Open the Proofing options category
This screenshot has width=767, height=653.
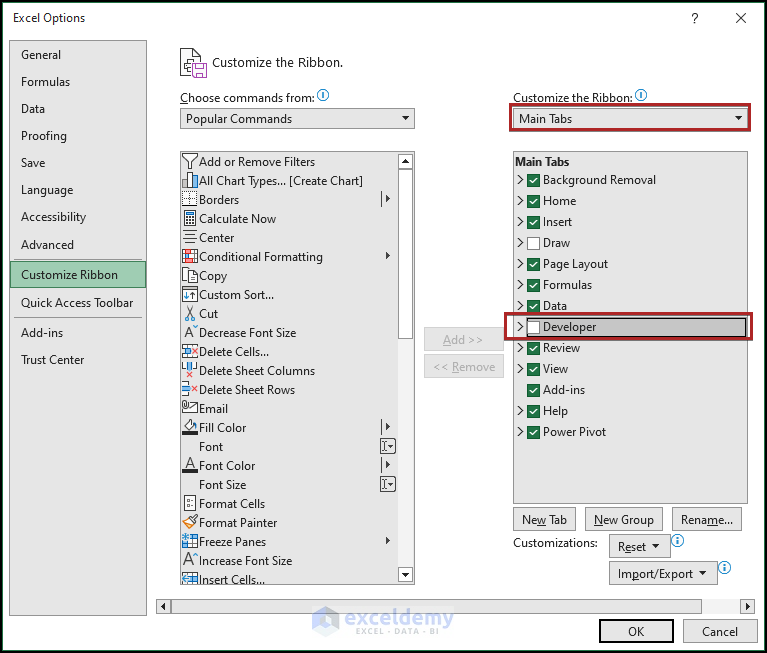click(78, 135)
